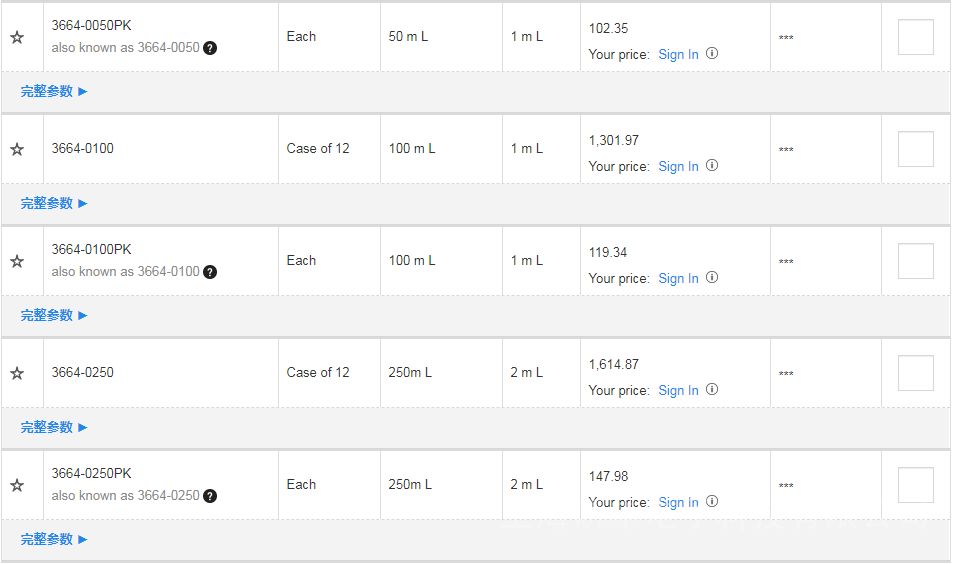
Task: Show price info icon for 1,614.87 item
Action: point(712,390)
